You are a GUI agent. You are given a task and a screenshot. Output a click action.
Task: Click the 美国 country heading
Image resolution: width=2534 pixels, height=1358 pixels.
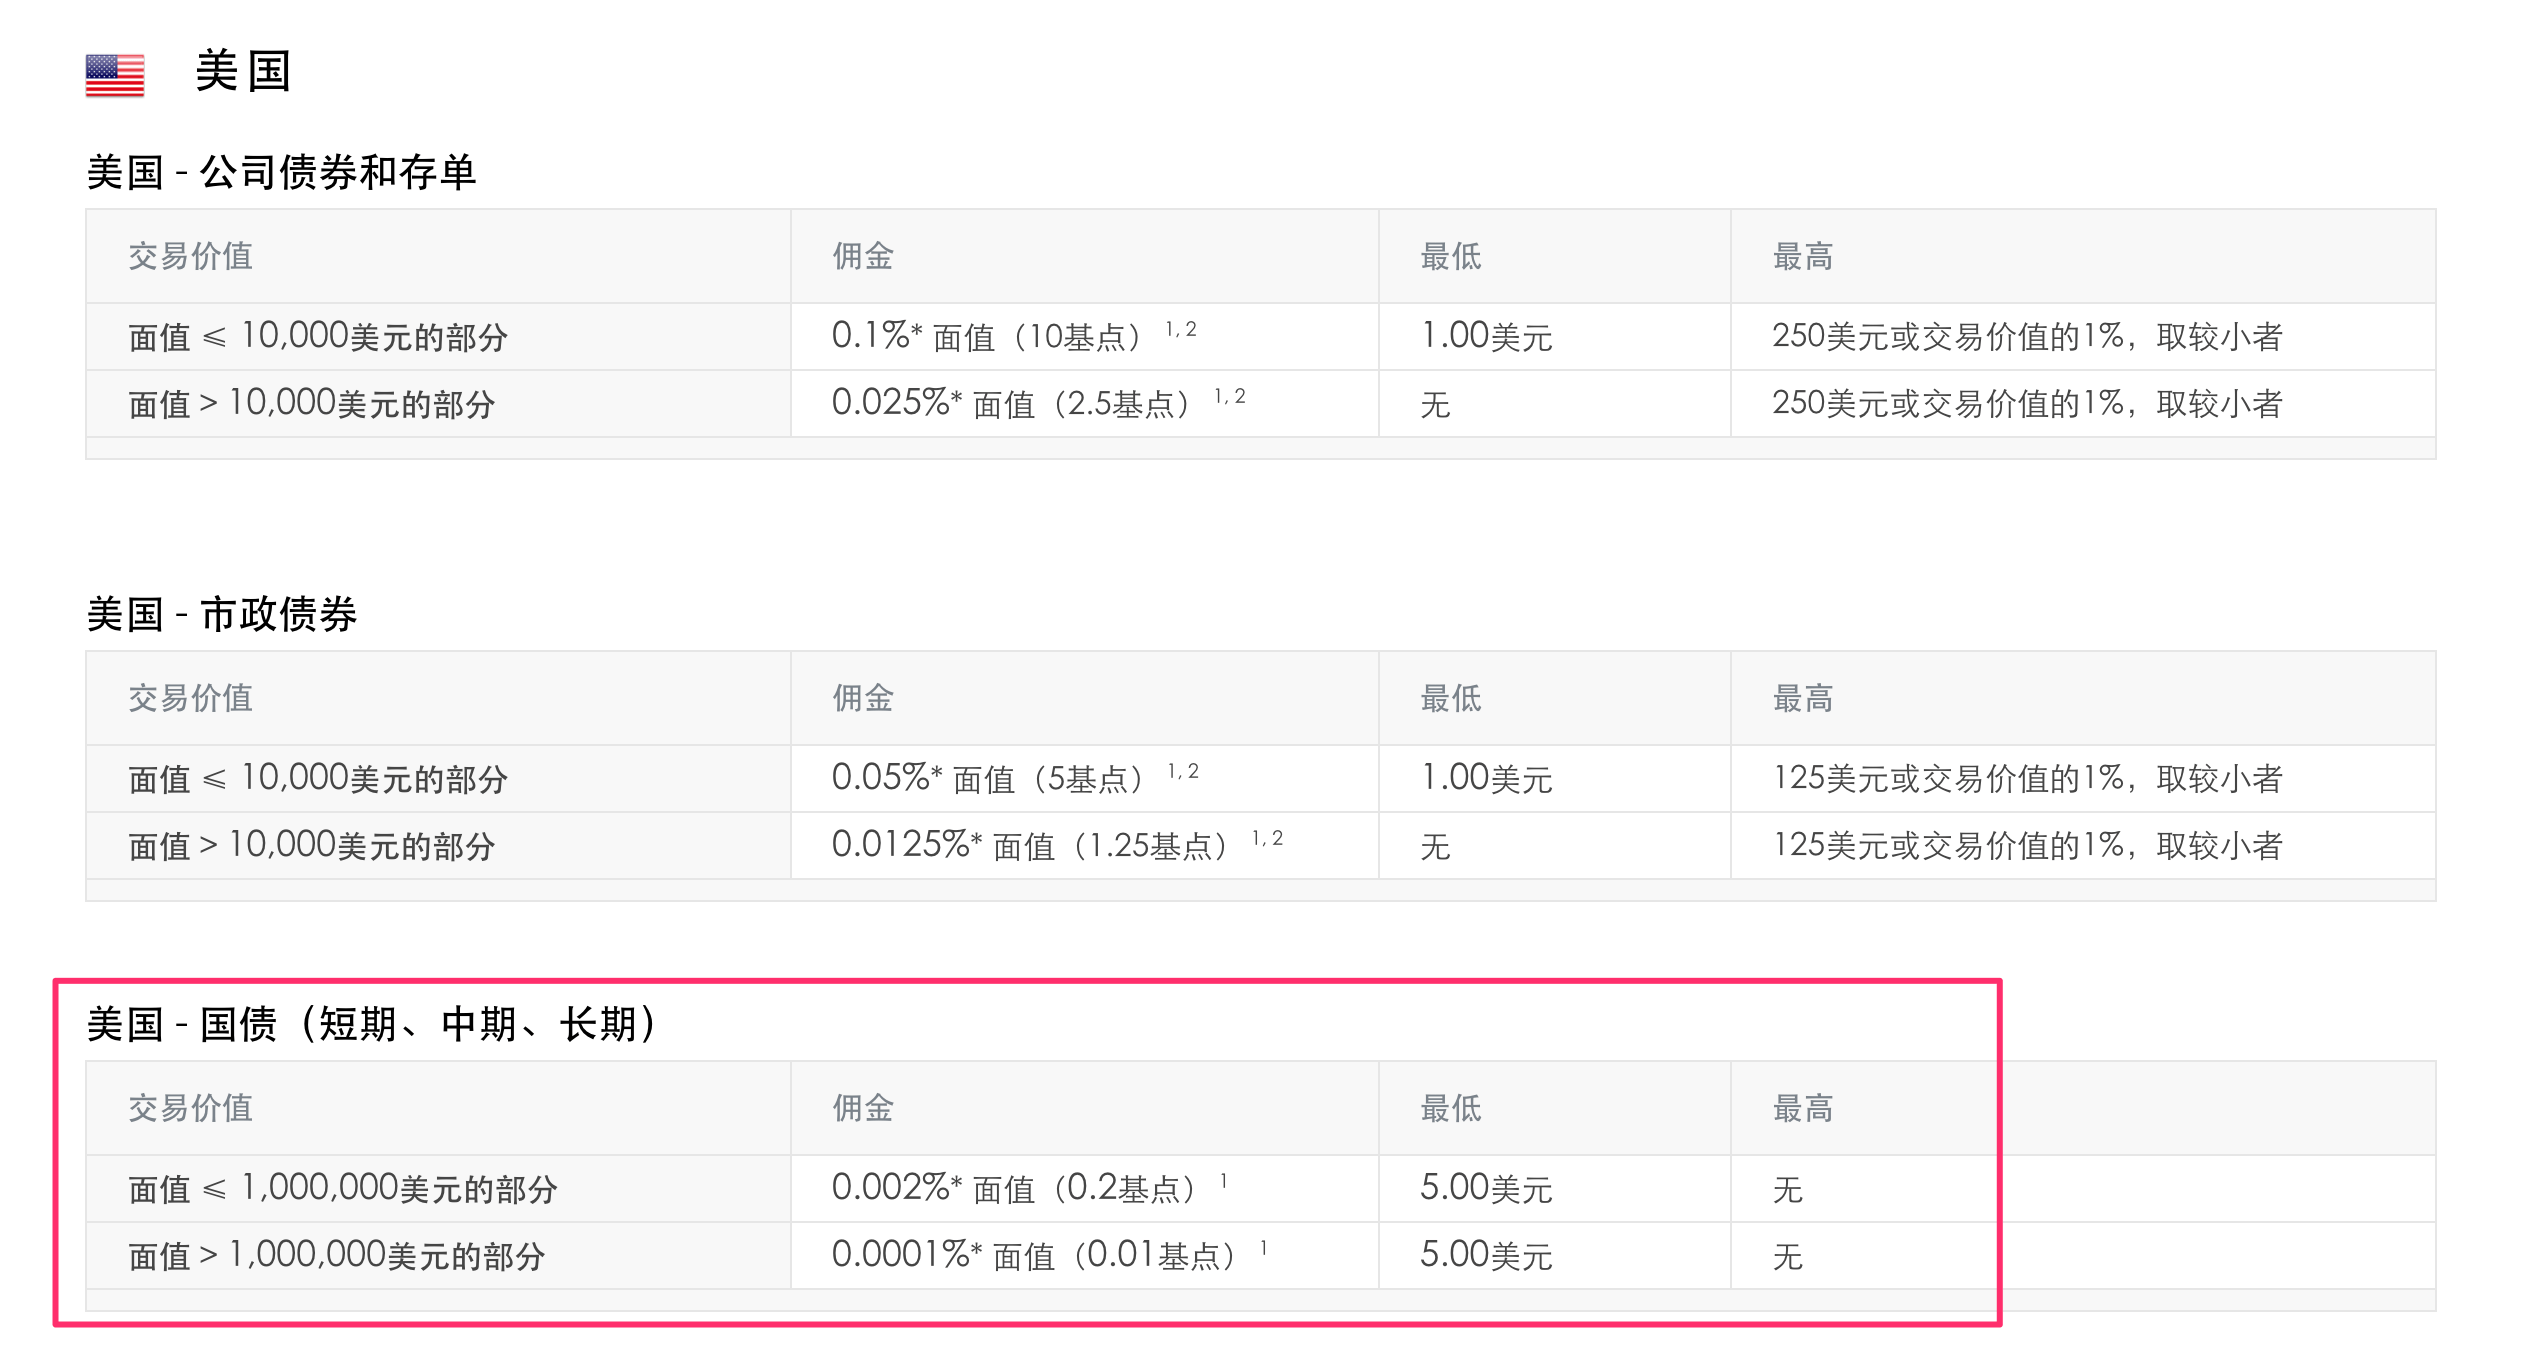(x=243, y=72)
